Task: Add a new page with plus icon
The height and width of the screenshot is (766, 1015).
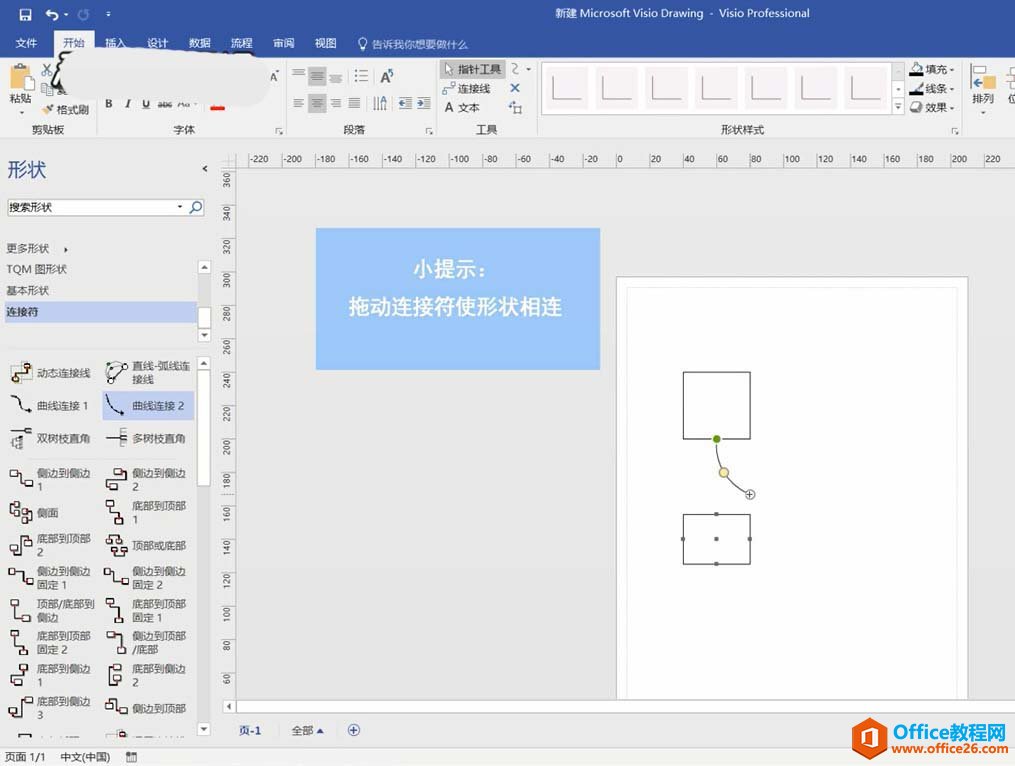Action: [x=353, y=730]
